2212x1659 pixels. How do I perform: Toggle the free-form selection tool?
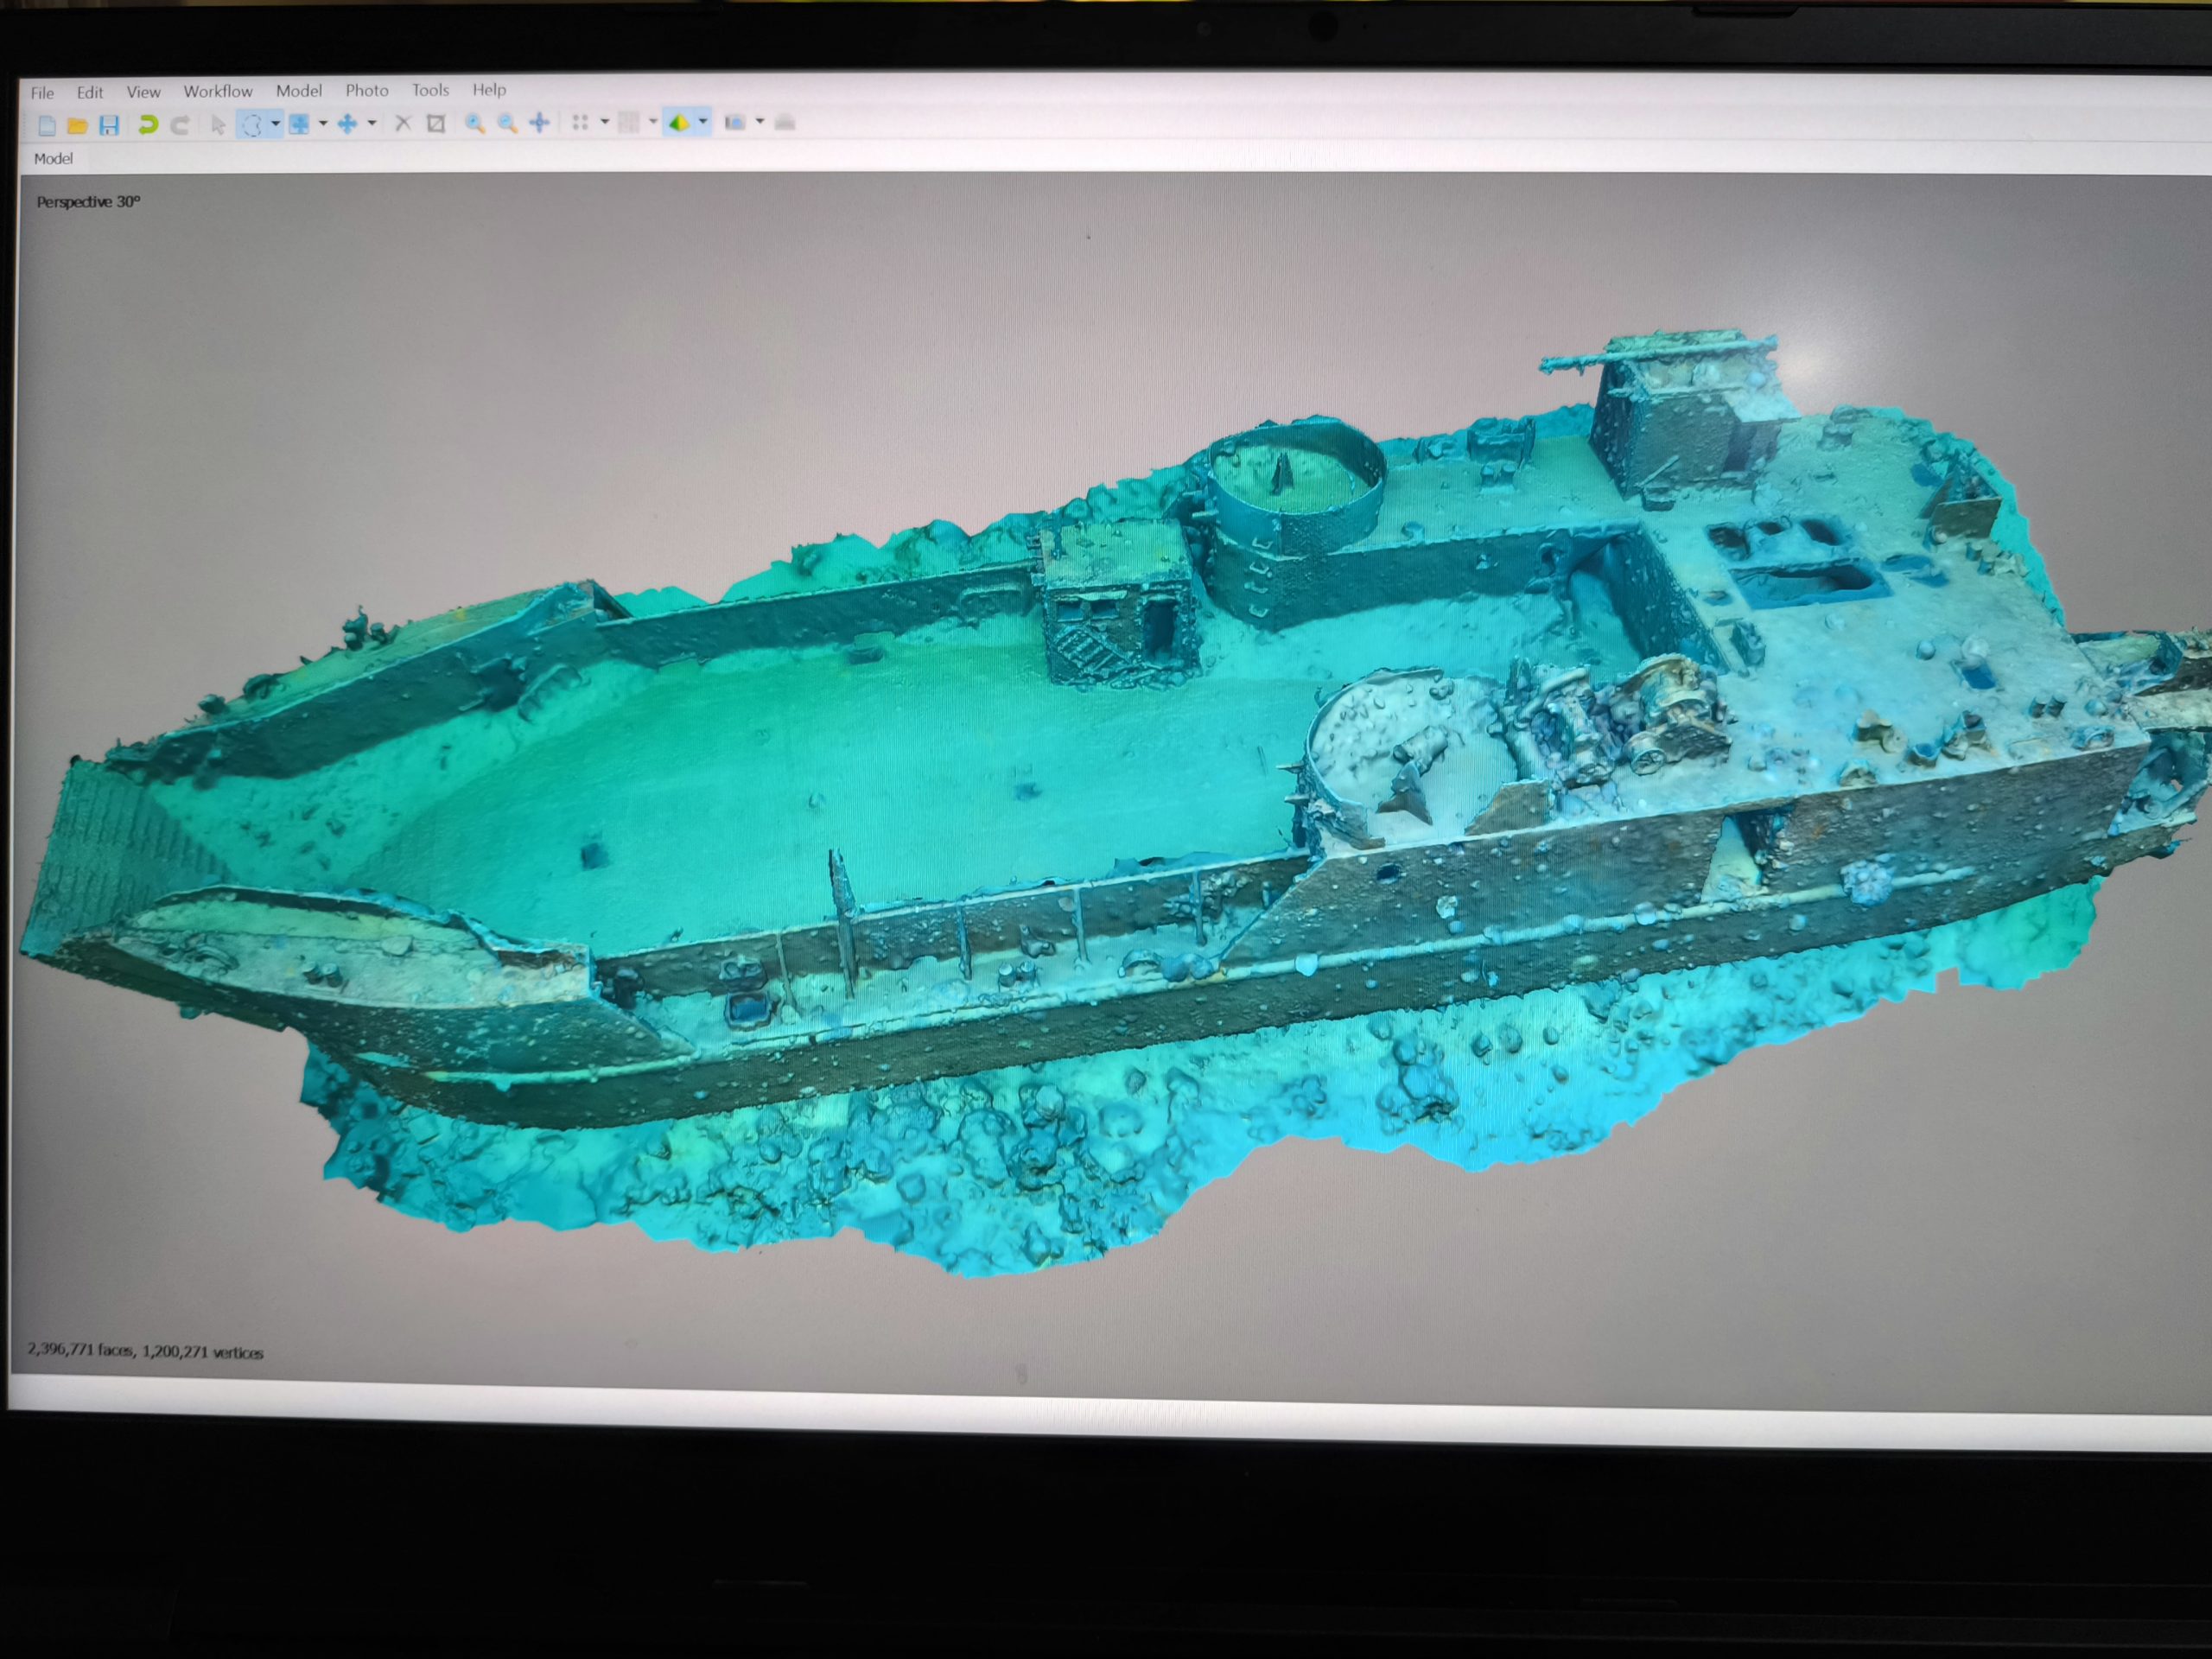[x=251, y=124]
